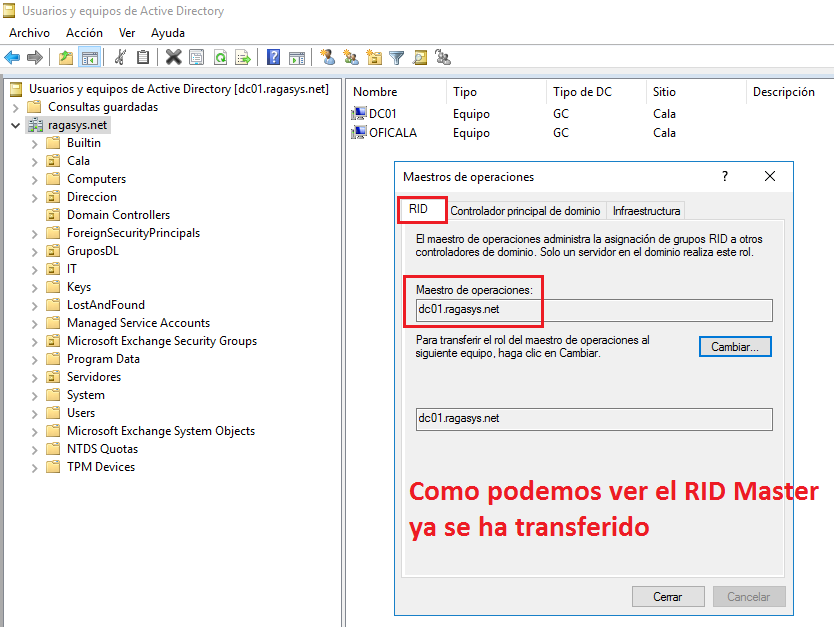
Task: Open the Ver menu
Action: click(127, 33)
